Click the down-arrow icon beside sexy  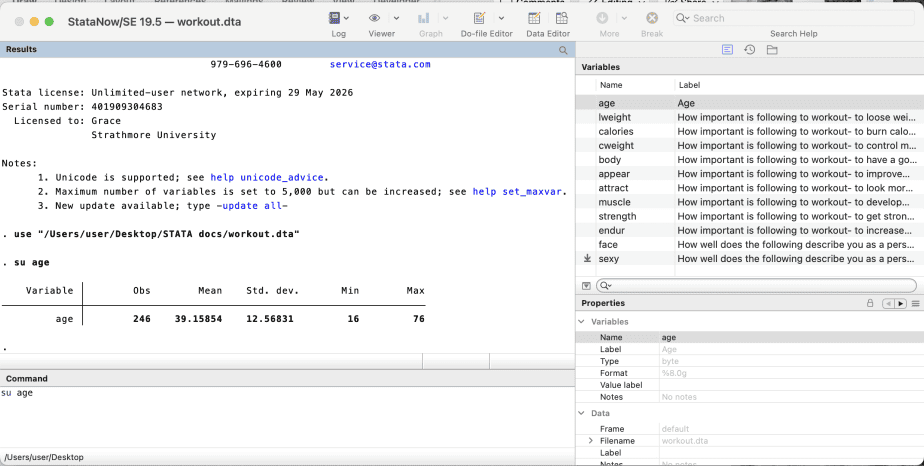[x=587, y=258]
